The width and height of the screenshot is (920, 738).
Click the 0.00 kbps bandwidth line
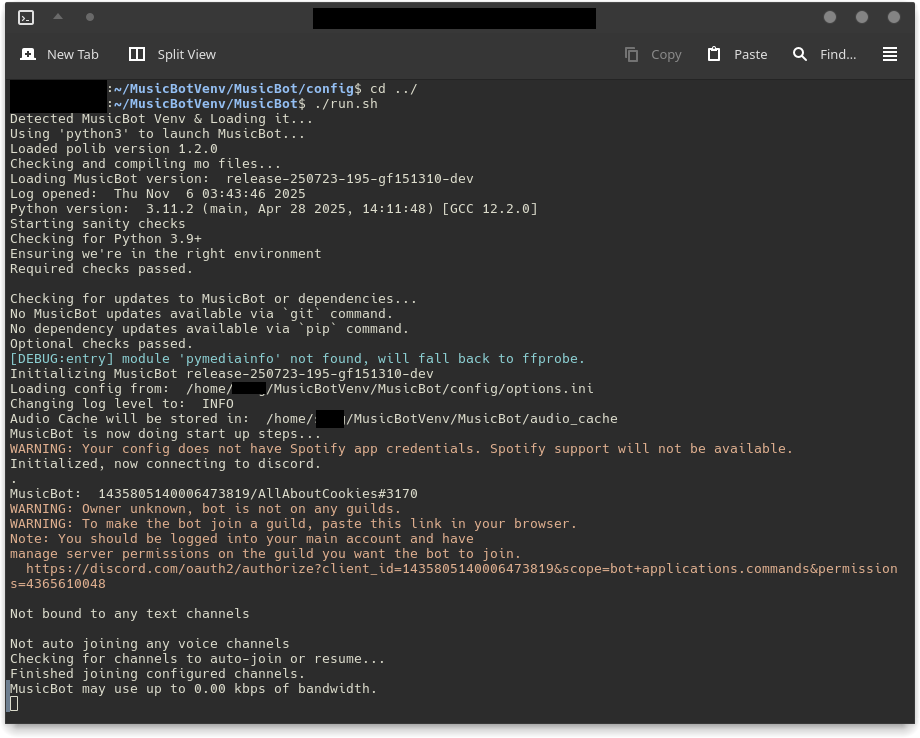point(193,688)
